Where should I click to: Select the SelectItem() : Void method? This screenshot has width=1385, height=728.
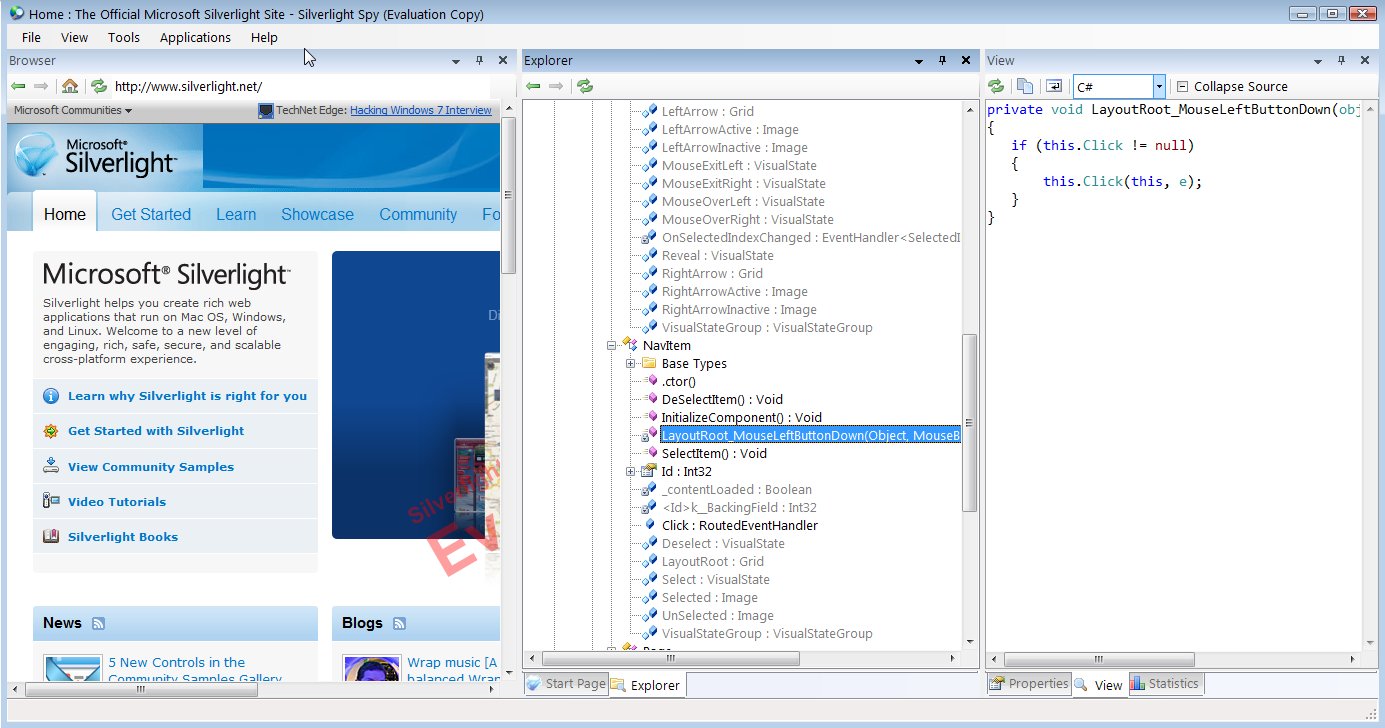pos(714,453)
